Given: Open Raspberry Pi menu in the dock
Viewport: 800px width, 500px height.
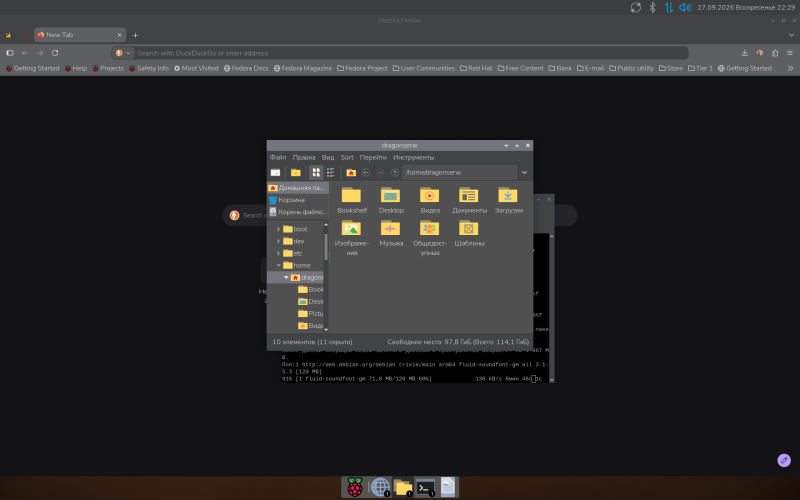Looking at the screenshot, I should pyautogui.click(x=355, y=487).
